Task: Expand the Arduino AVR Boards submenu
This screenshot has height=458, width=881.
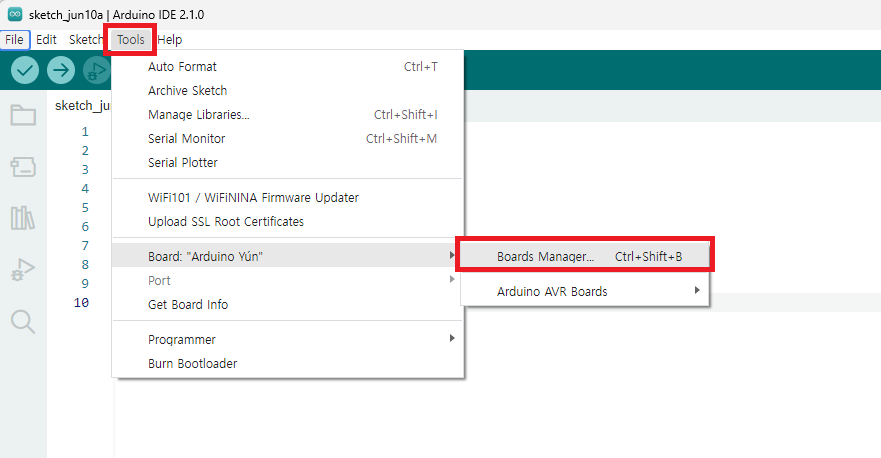Action: (585, 291)
